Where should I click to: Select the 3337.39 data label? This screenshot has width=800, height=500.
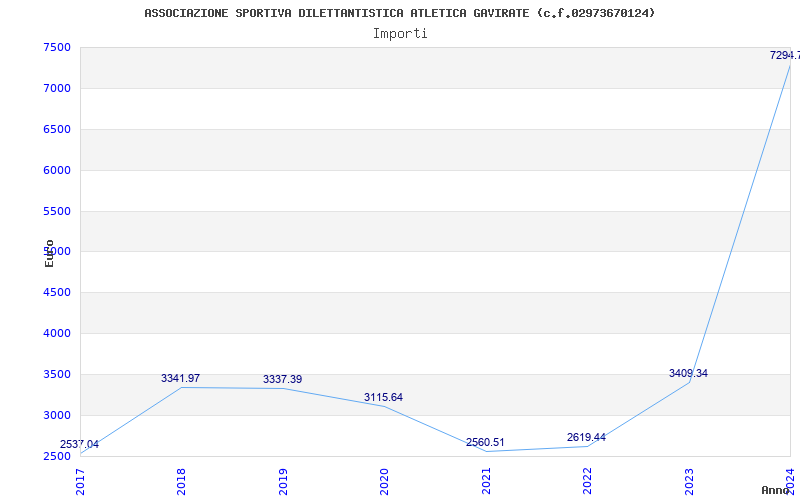pos(282,380)
